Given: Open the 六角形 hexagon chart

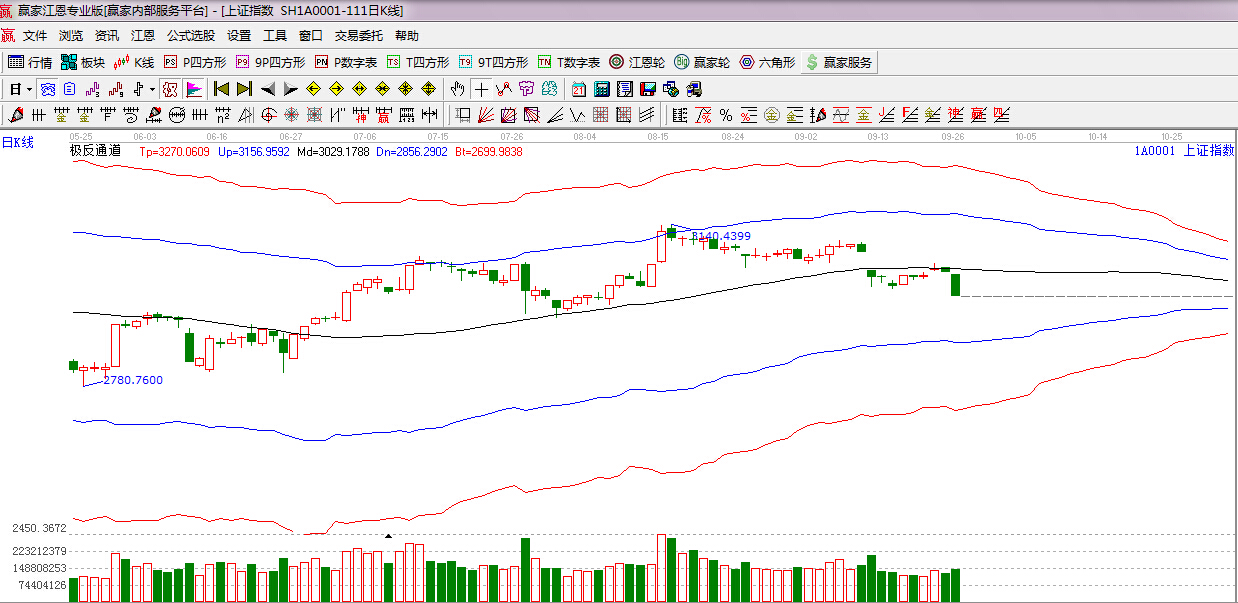Looking at the screenshot, I should pyautogui.click(x=768, y=62).
